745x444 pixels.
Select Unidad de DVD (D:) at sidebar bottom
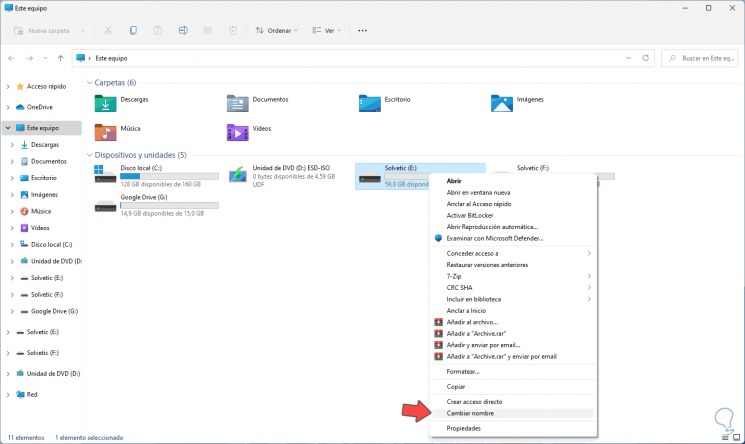tap(53, 374)
